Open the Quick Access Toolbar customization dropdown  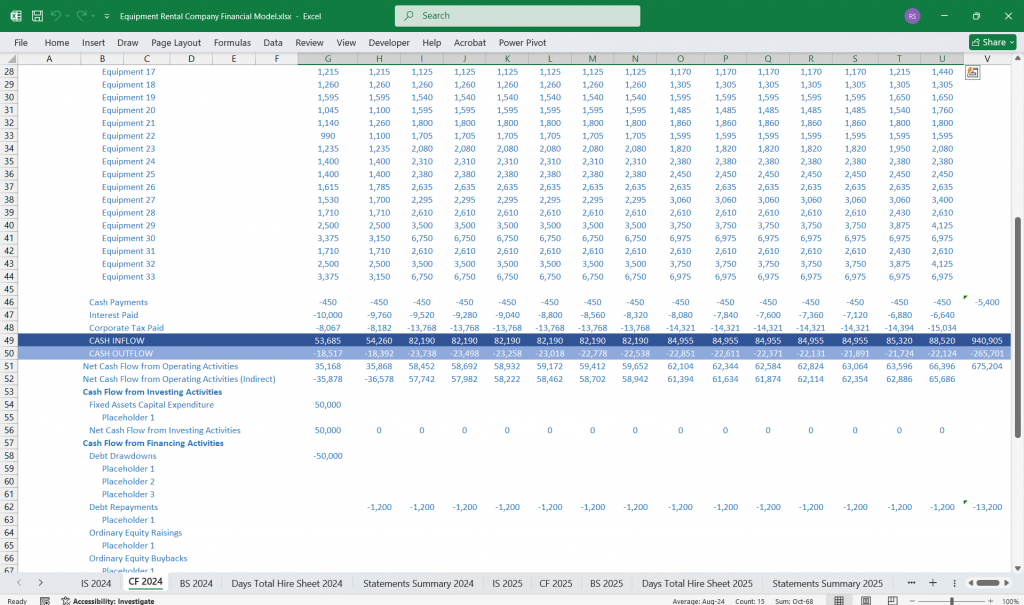pyautogui.click(x=107, y=15)
